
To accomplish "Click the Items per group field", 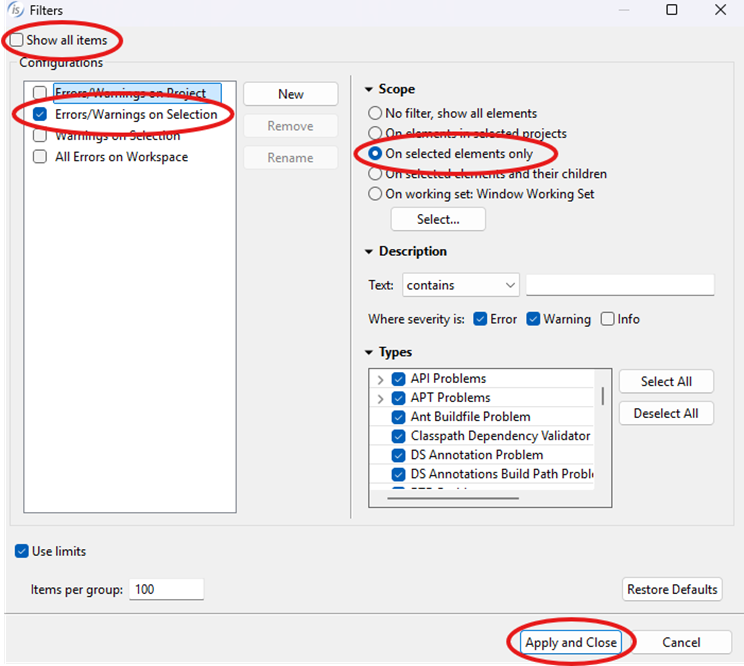I will point(166,589).
